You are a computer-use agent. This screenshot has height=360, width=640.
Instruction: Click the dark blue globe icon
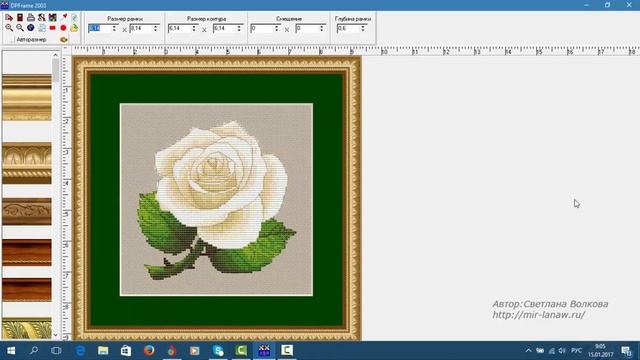pos(31,28)
